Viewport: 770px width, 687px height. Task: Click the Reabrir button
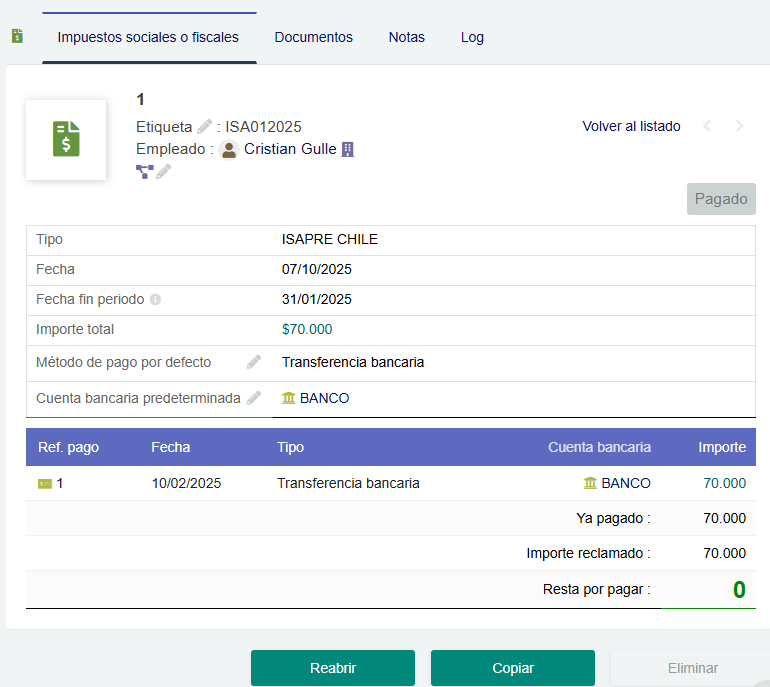332,668
